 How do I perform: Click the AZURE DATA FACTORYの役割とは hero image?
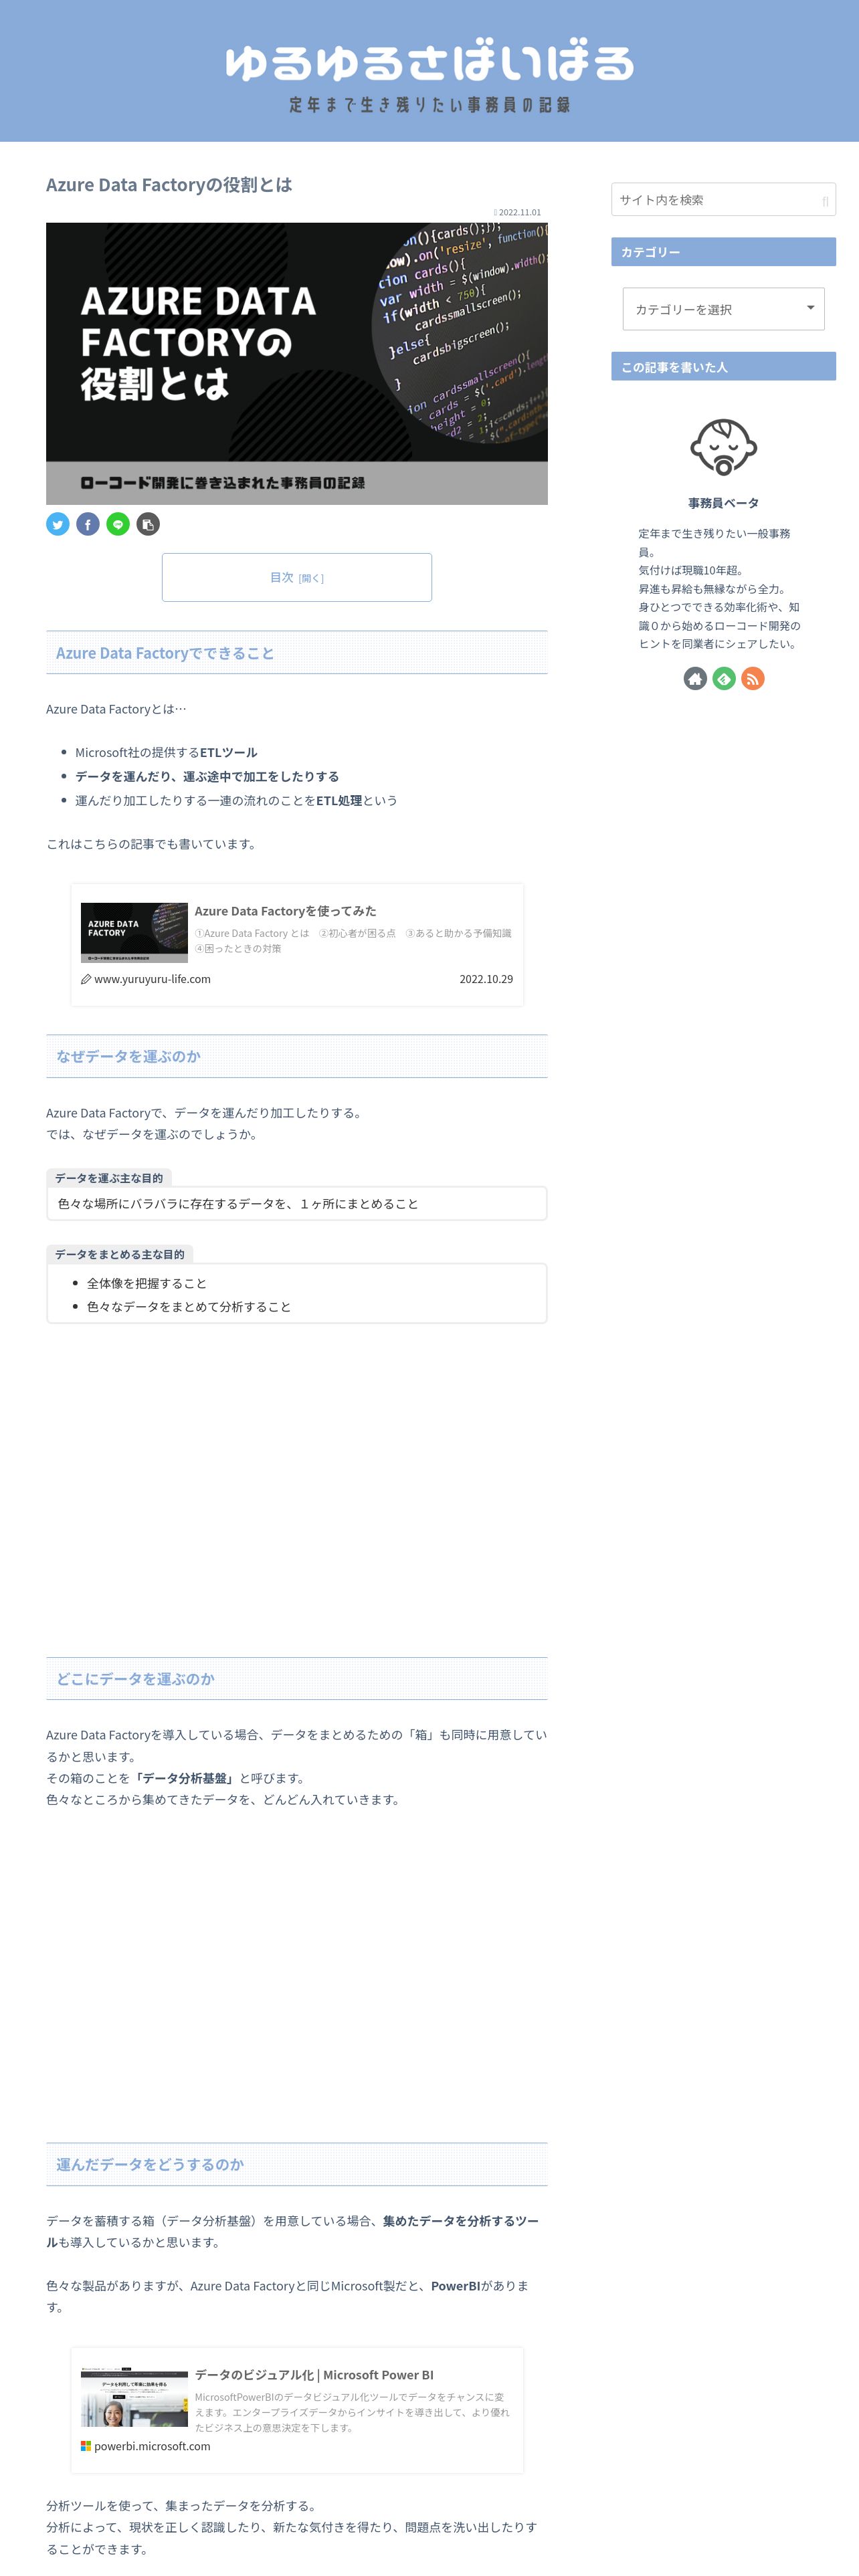tap(297, 363)
